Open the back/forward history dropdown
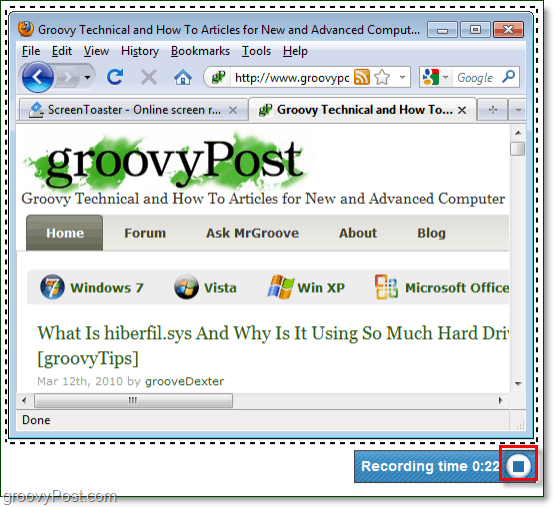 [87, 77]
